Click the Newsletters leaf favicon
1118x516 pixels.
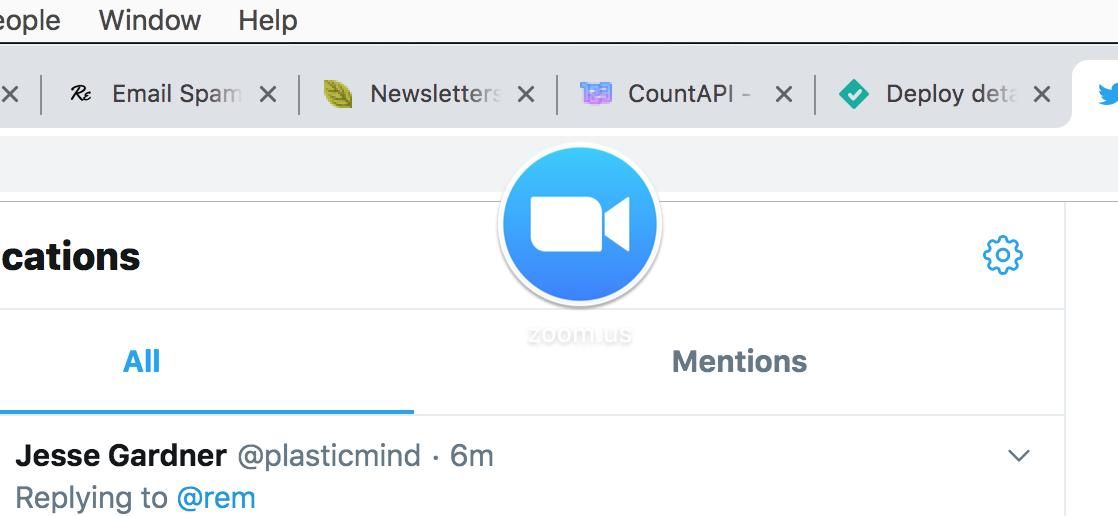pos(338,93)
